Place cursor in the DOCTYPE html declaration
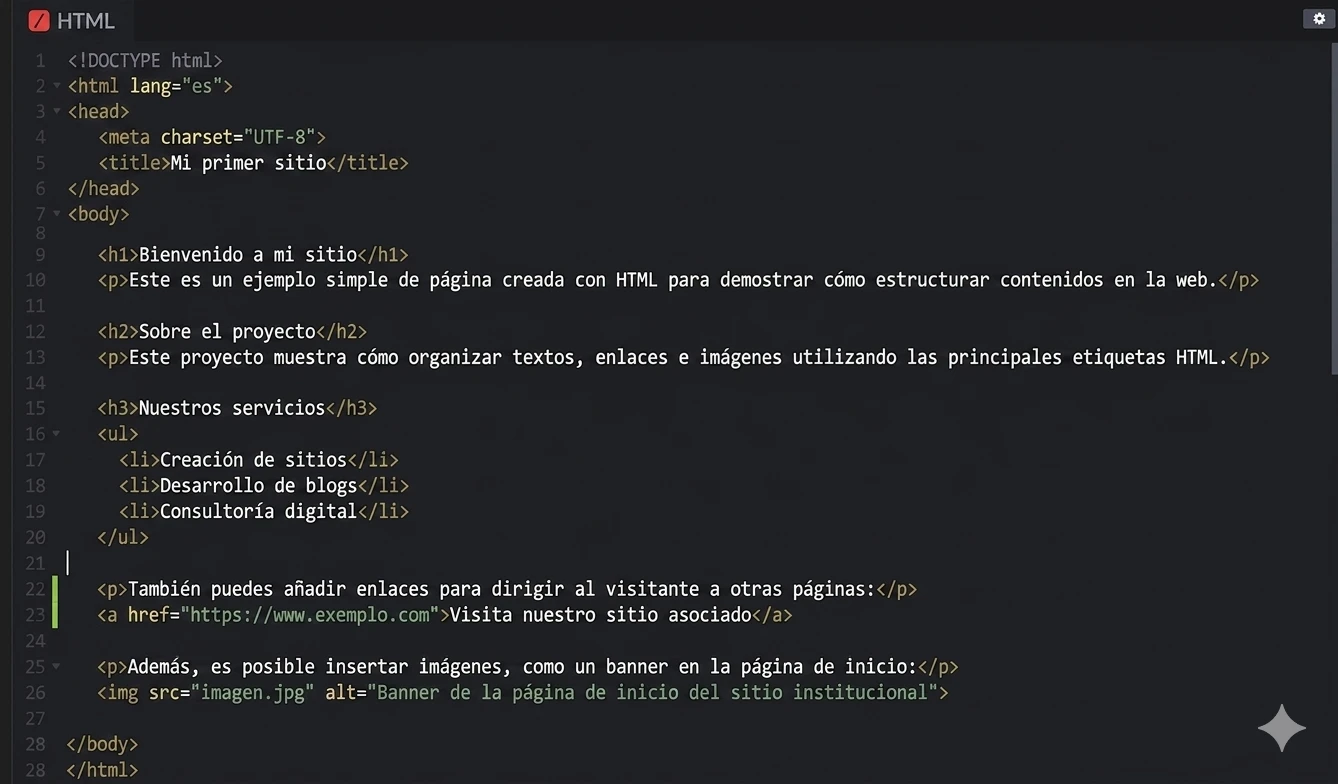Screen dimensions: 1338x784 (145, 60)
